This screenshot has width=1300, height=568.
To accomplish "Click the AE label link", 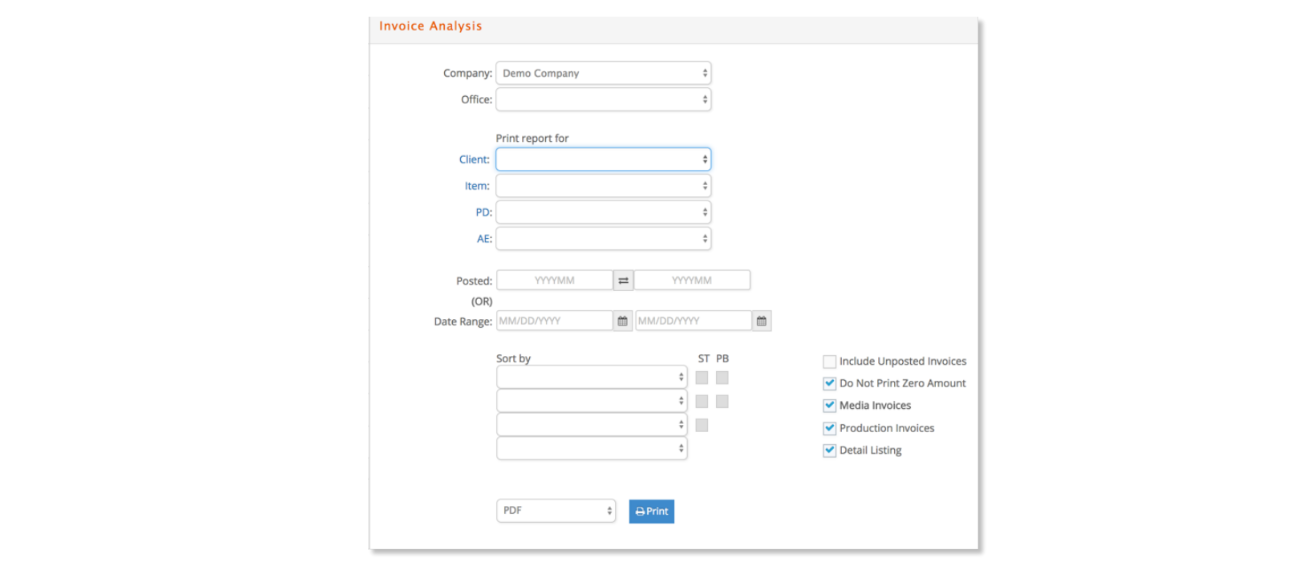I will 484,239.
